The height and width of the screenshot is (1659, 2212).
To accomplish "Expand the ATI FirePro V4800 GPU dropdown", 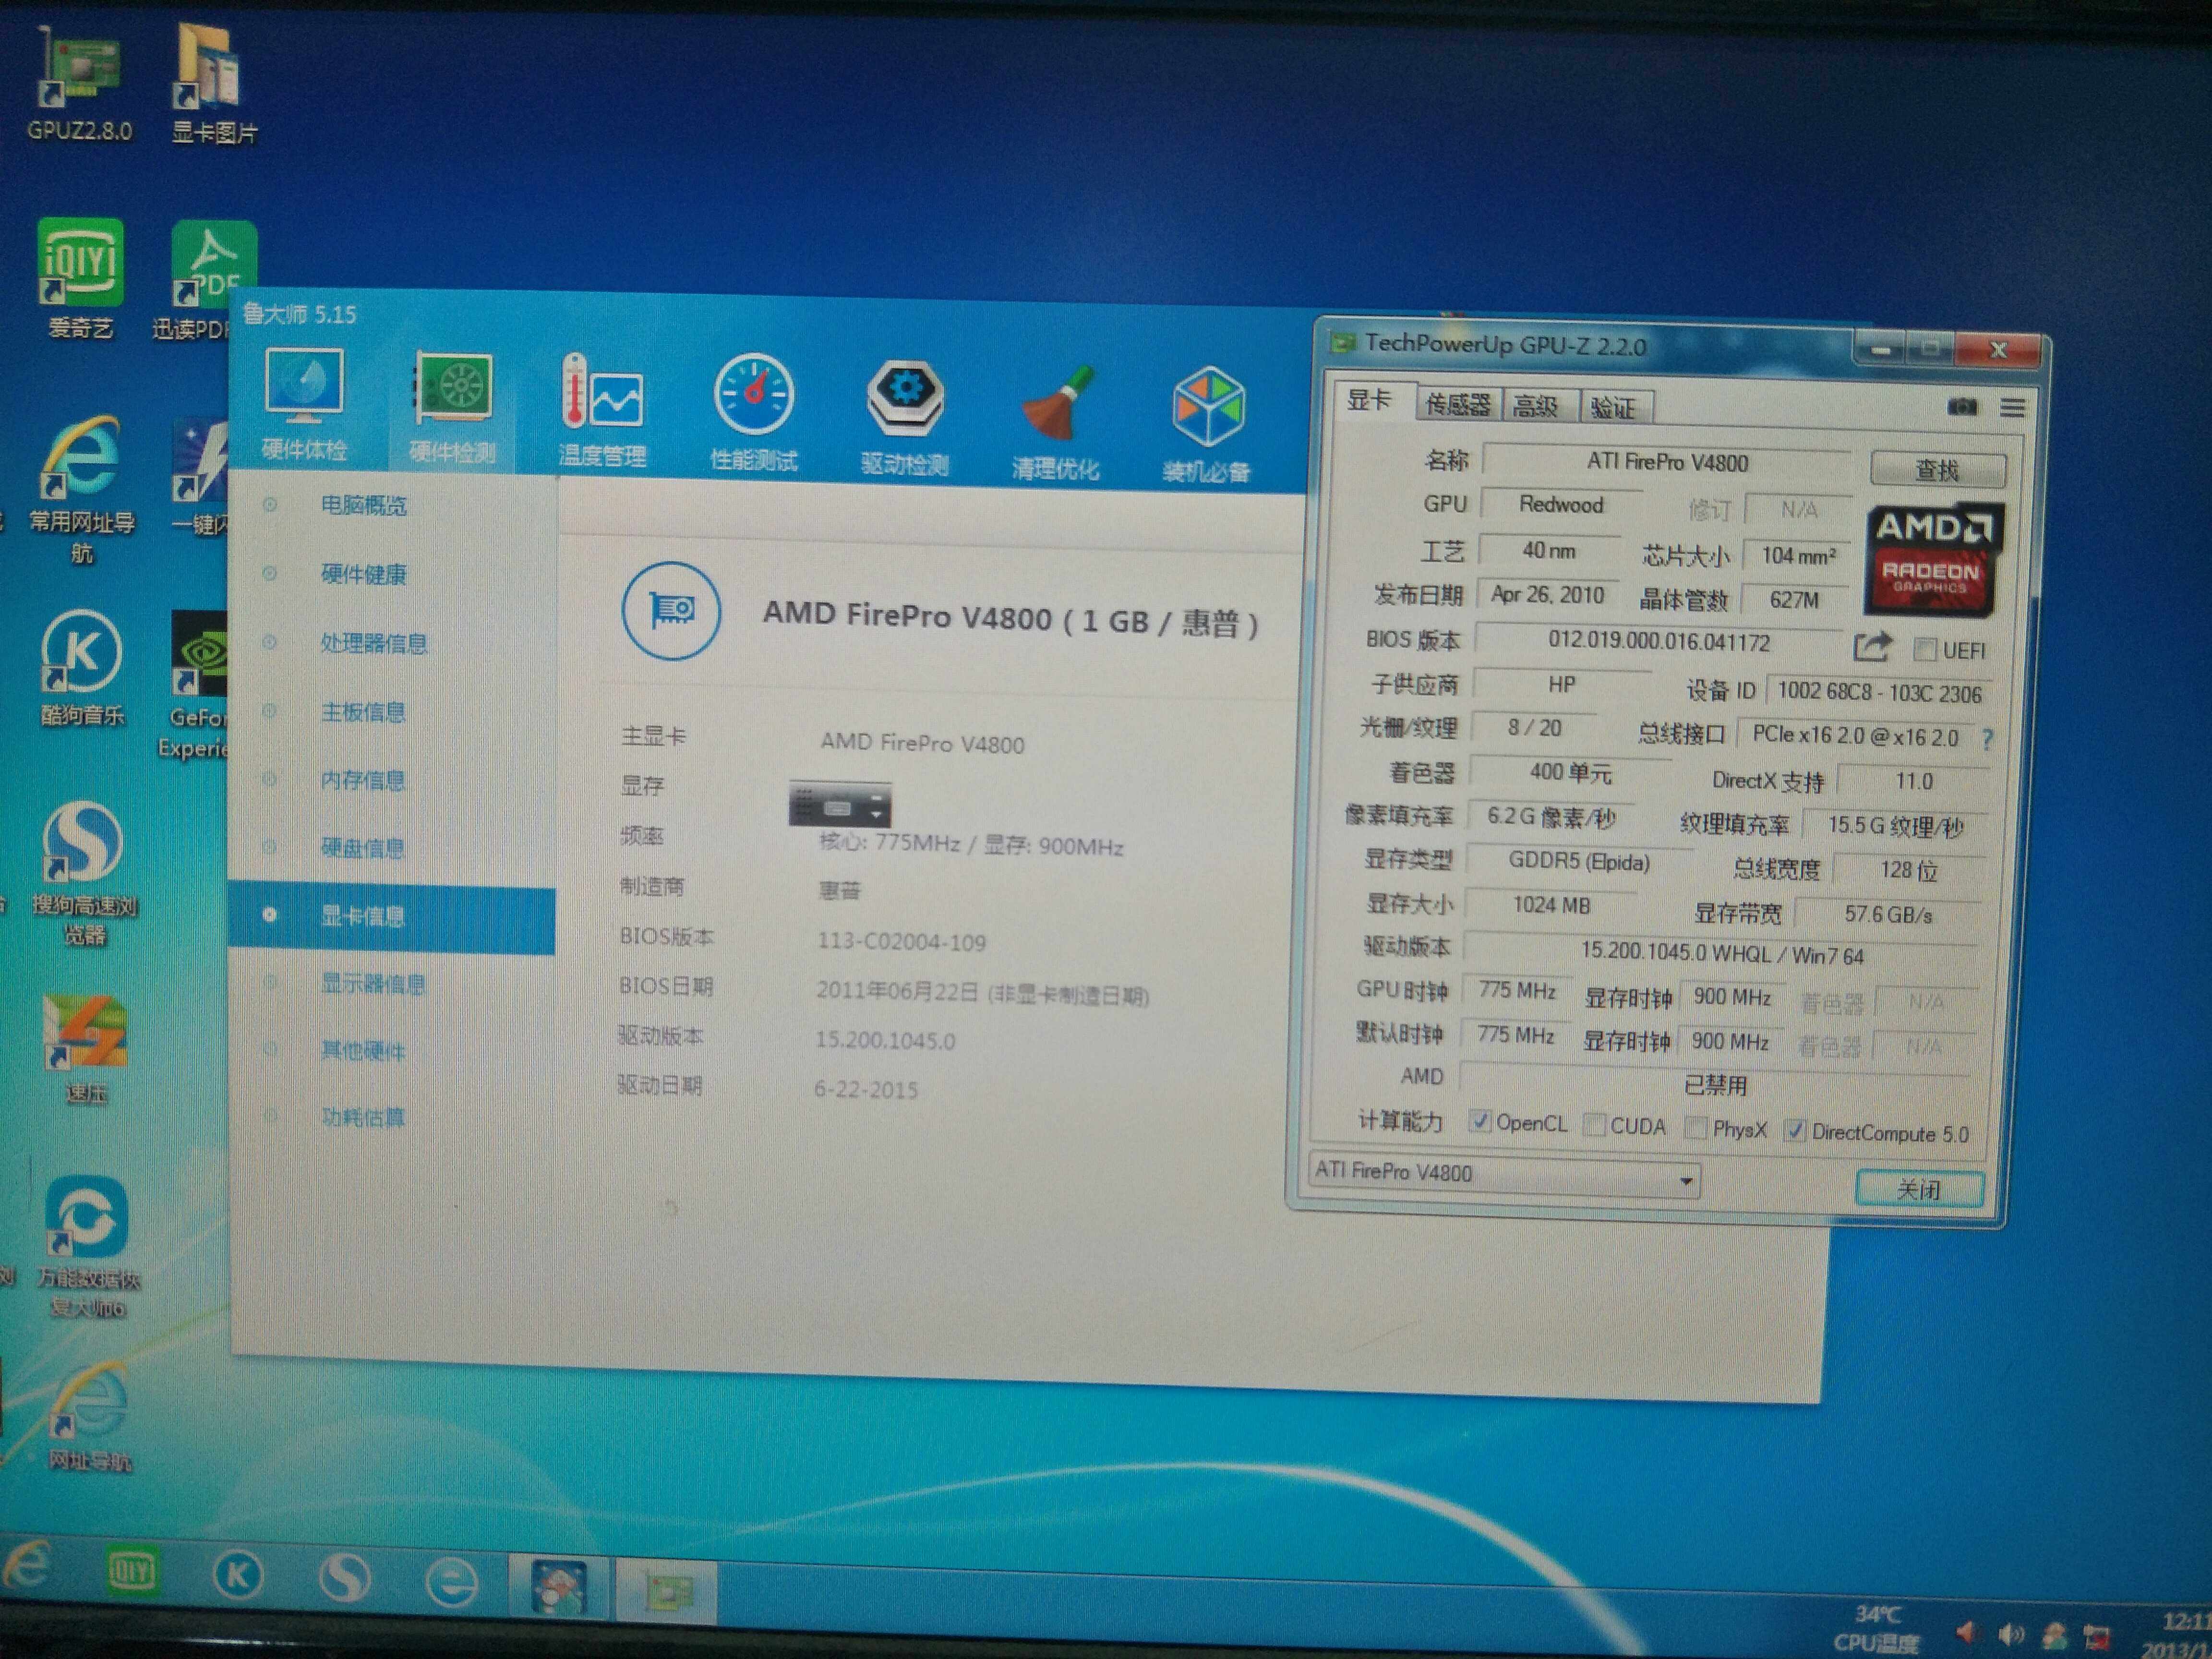I will coord(1686,1181).
